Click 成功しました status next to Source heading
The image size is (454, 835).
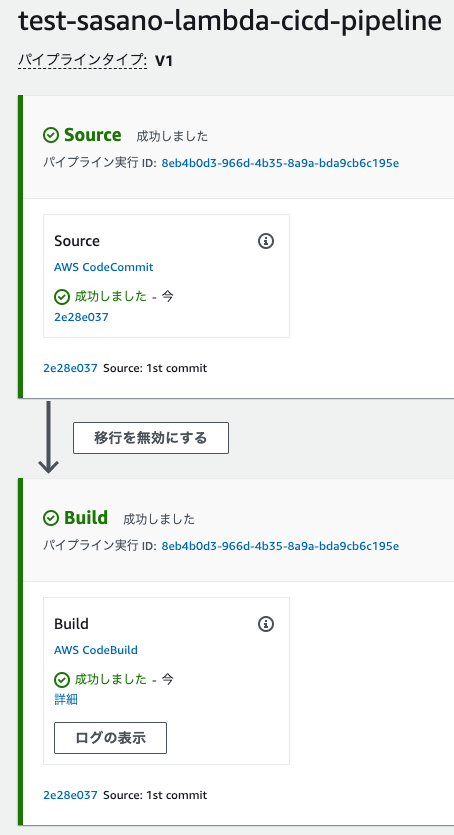coord(172,136)
